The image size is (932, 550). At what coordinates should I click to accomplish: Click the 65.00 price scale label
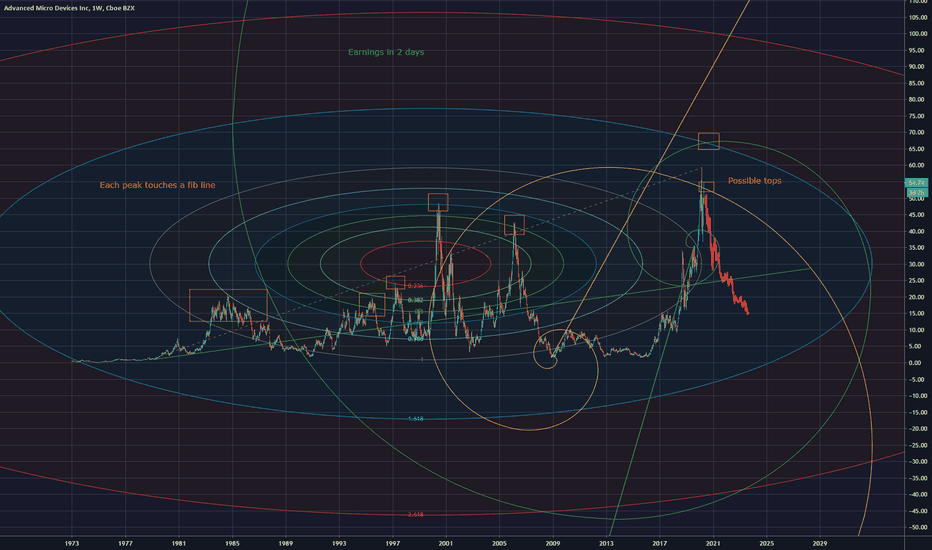coord(918,149)
